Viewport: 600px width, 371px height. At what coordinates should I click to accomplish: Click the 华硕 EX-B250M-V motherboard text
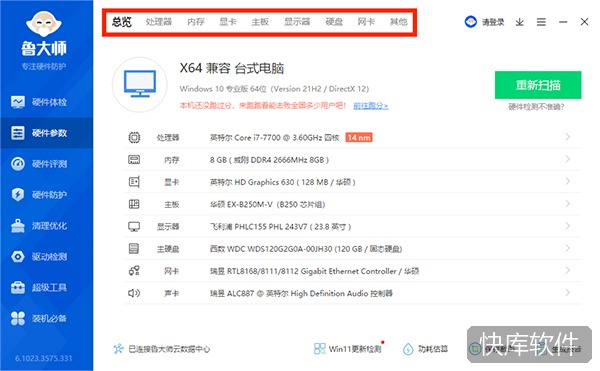pos(267,204)
